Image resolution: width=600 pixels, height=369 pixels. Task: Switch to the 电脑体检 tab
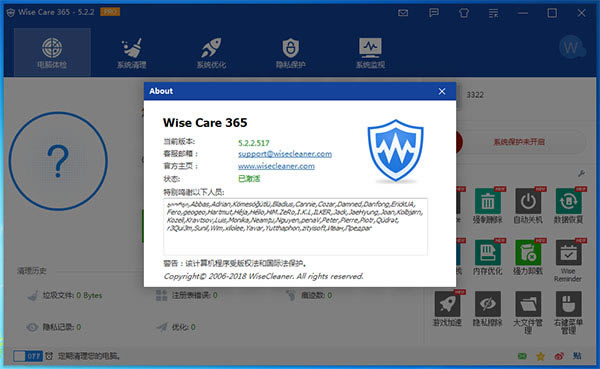[x=52, y=52]
